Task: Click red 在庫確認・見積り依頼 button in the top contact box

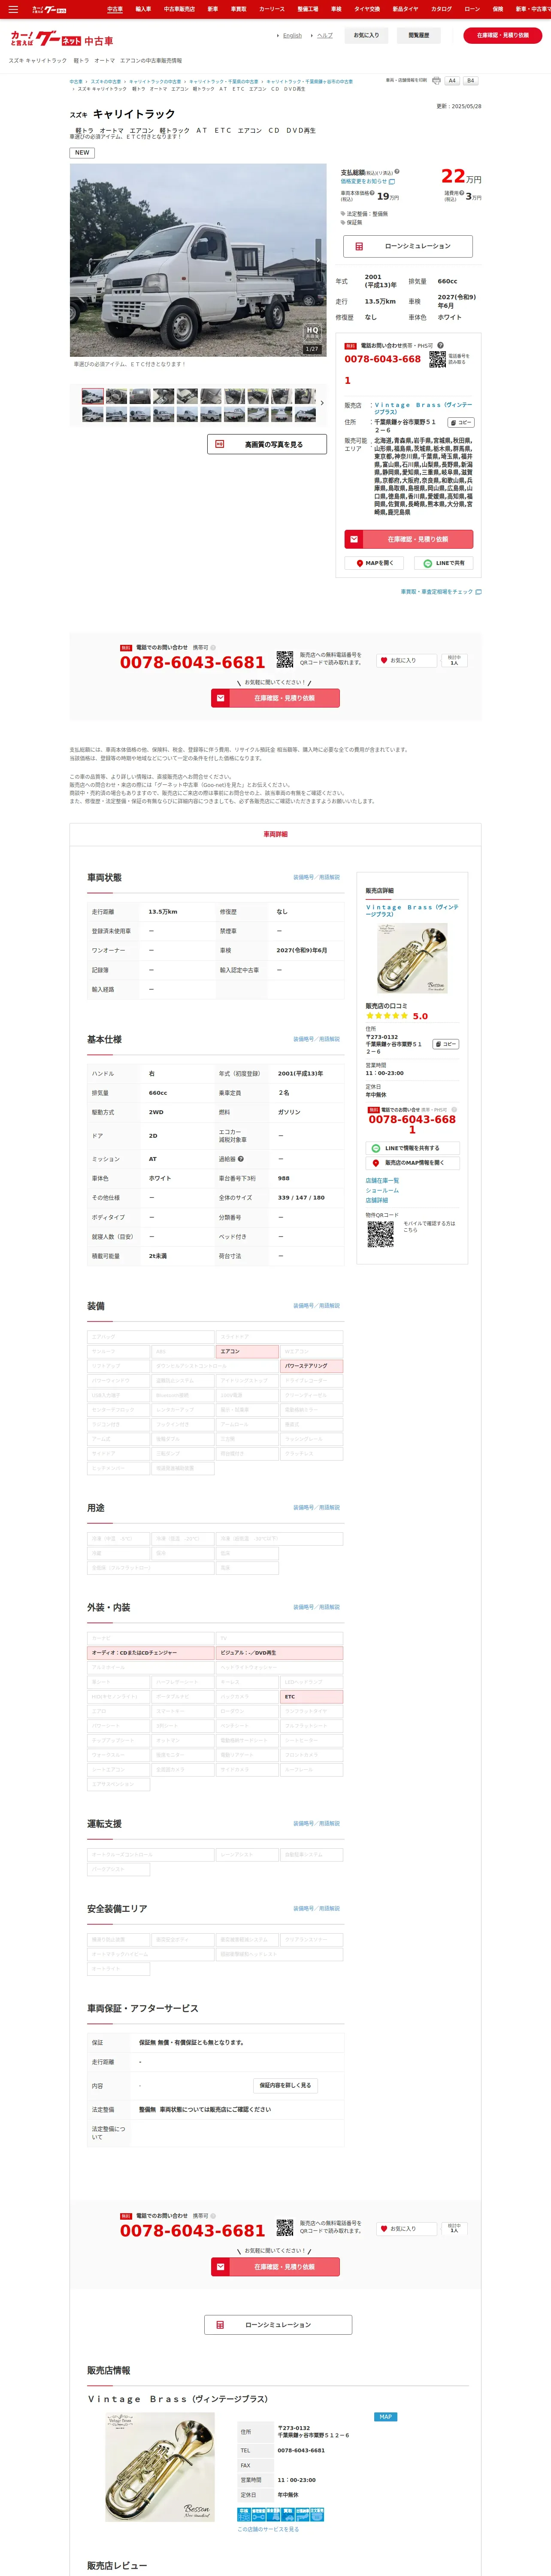Action: [x=408, y=539]
